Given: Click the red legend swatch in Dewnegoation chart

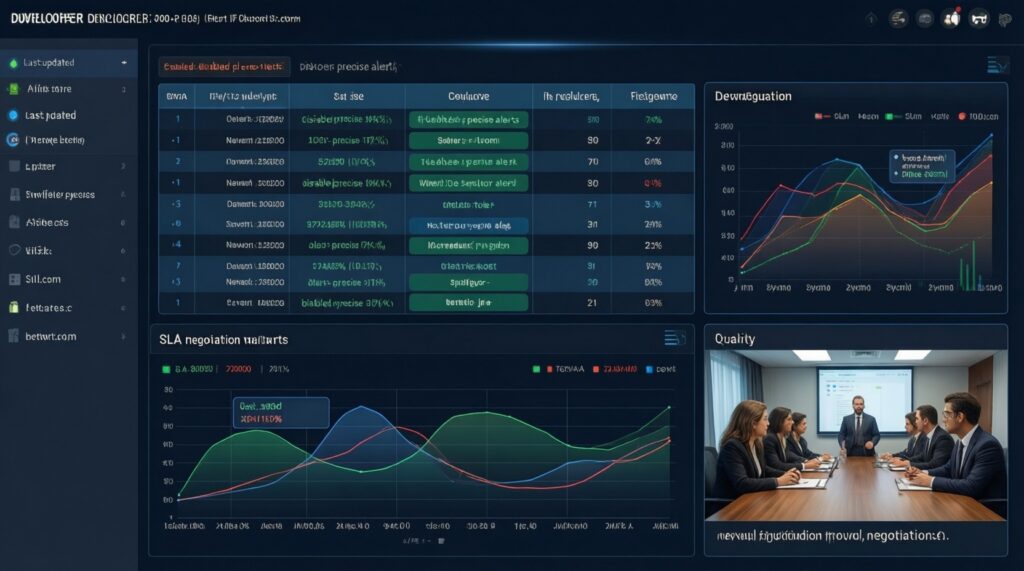Looking at the screenshot, I should tap(818, 117).
